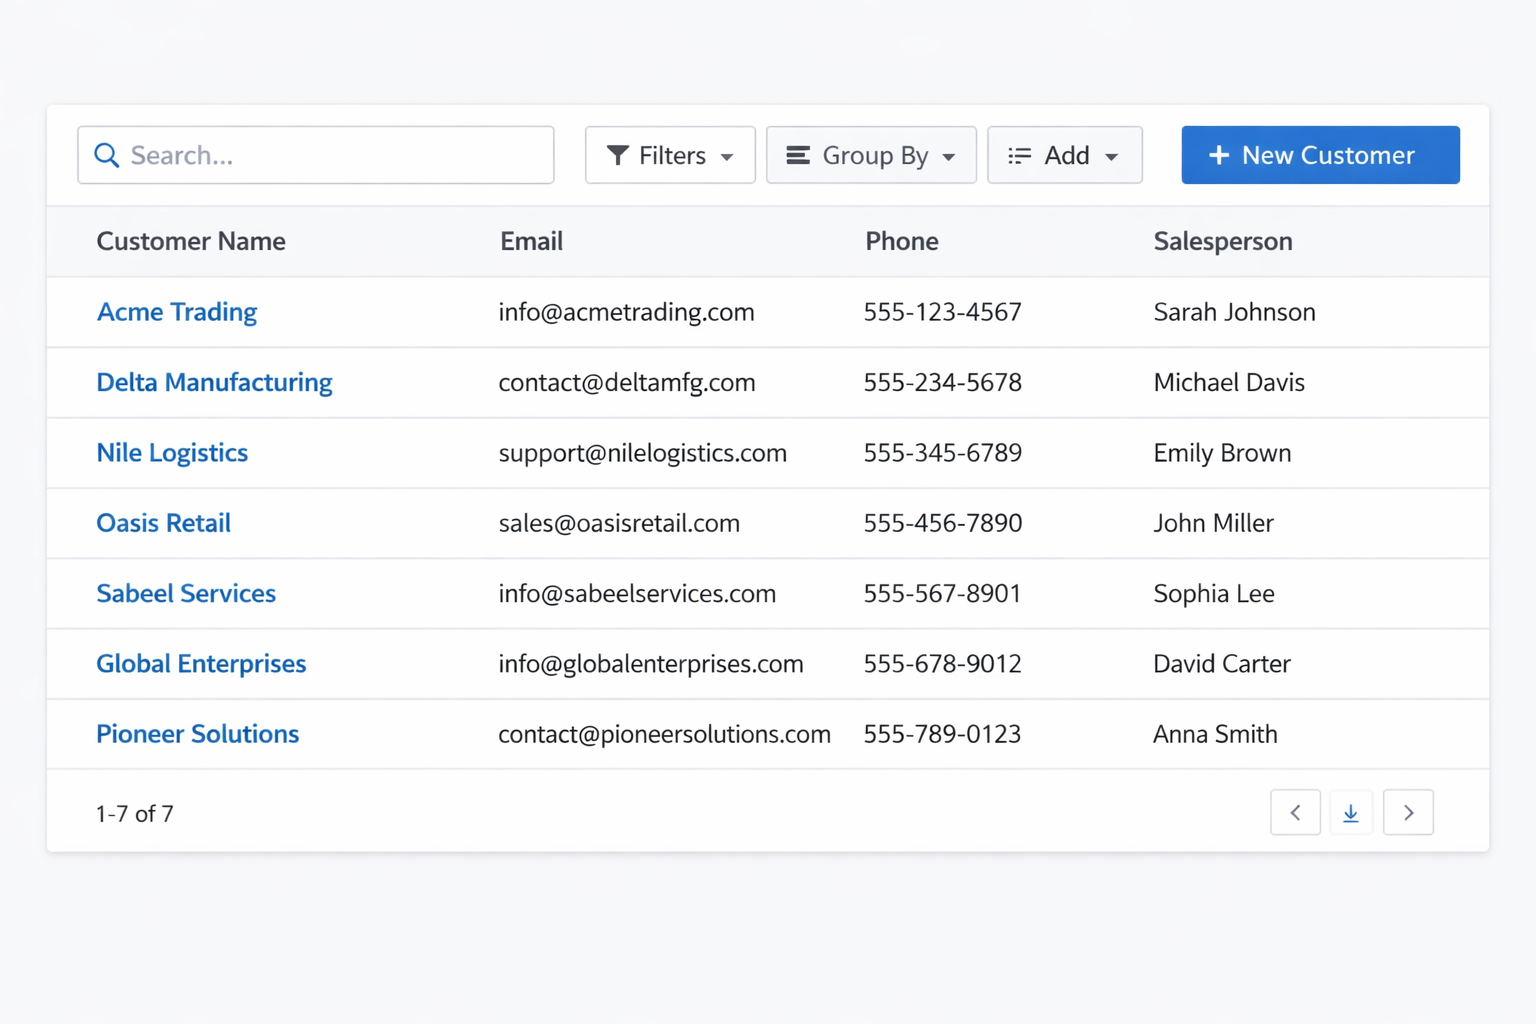Expand the Group By dropdown
1536x1024 pixels.
(871, 155)
